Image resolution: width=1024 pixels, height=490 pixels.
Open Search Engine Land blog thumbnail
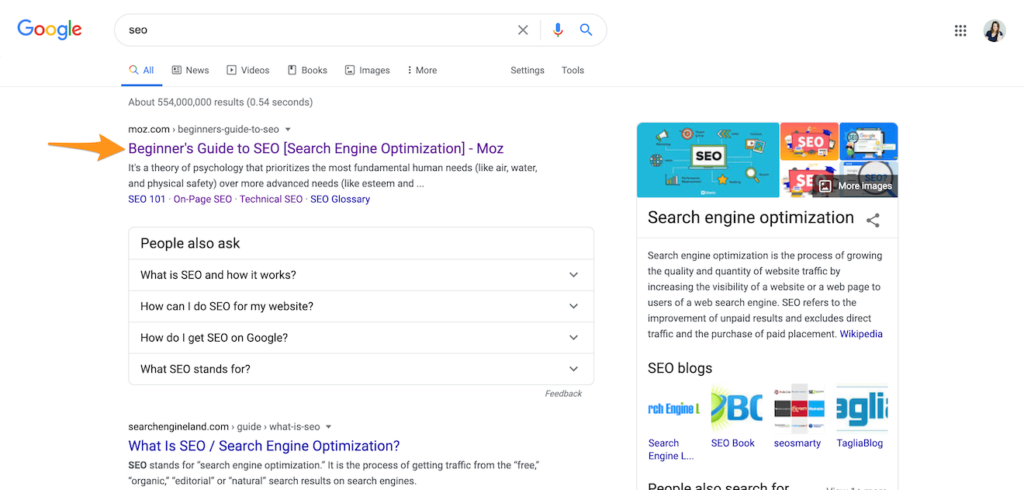[673, 409]
